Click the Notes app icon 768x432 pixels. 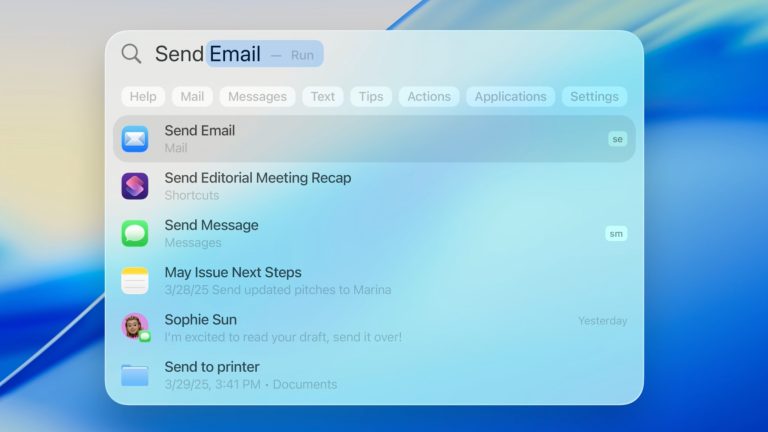[135, 281]
